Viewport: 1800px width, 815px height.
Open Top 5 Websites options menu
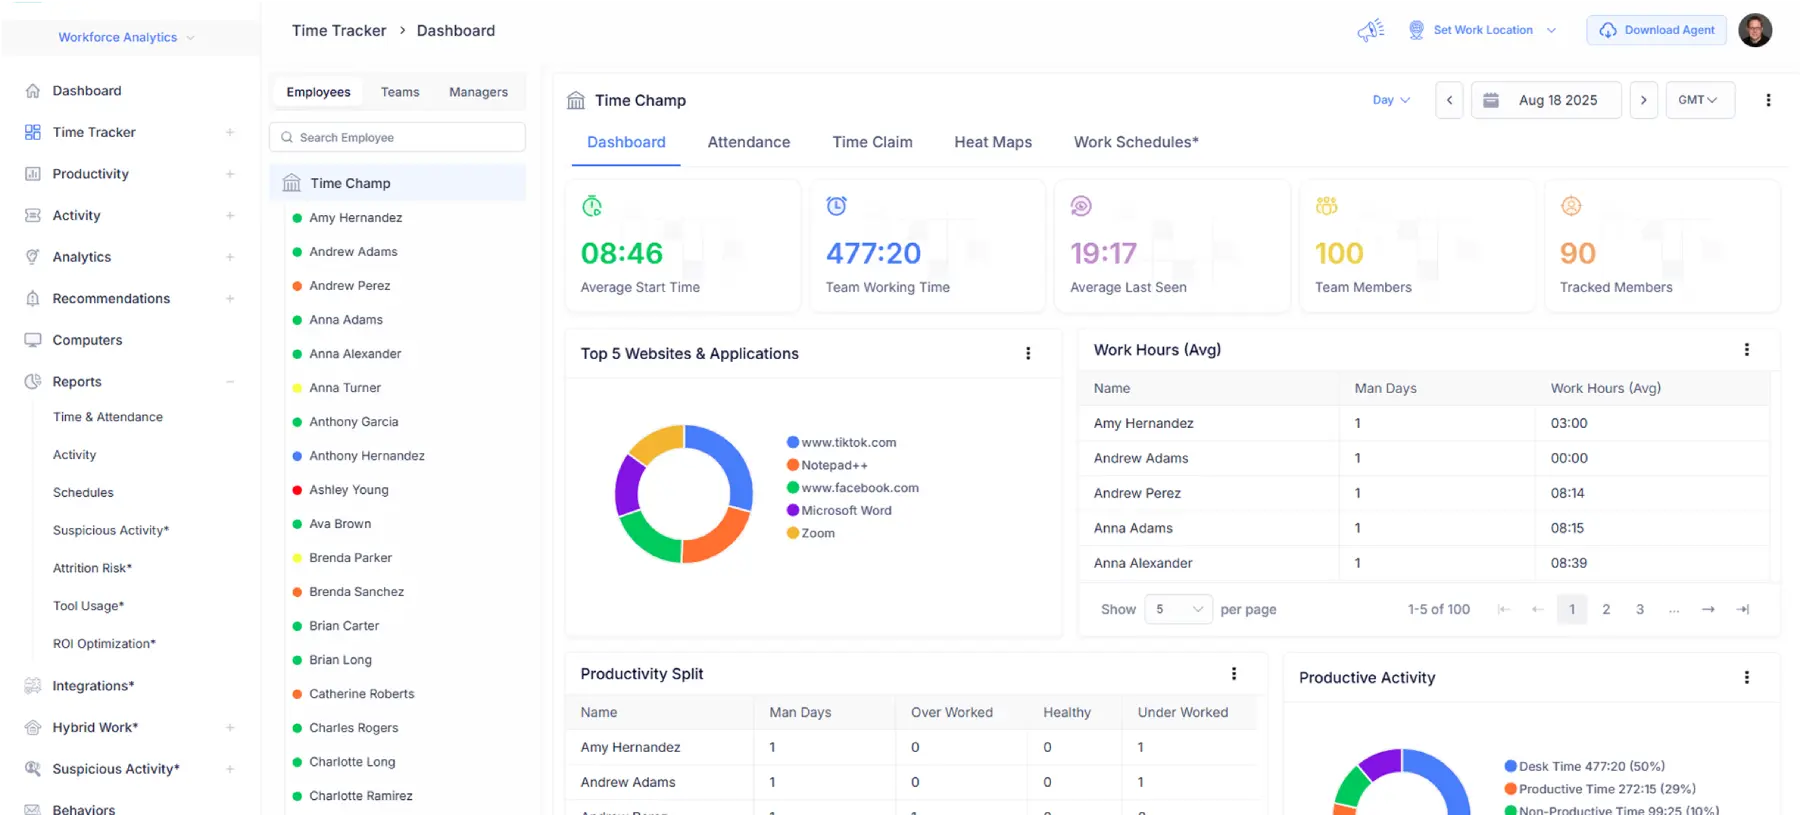[x=1028, y=353]
